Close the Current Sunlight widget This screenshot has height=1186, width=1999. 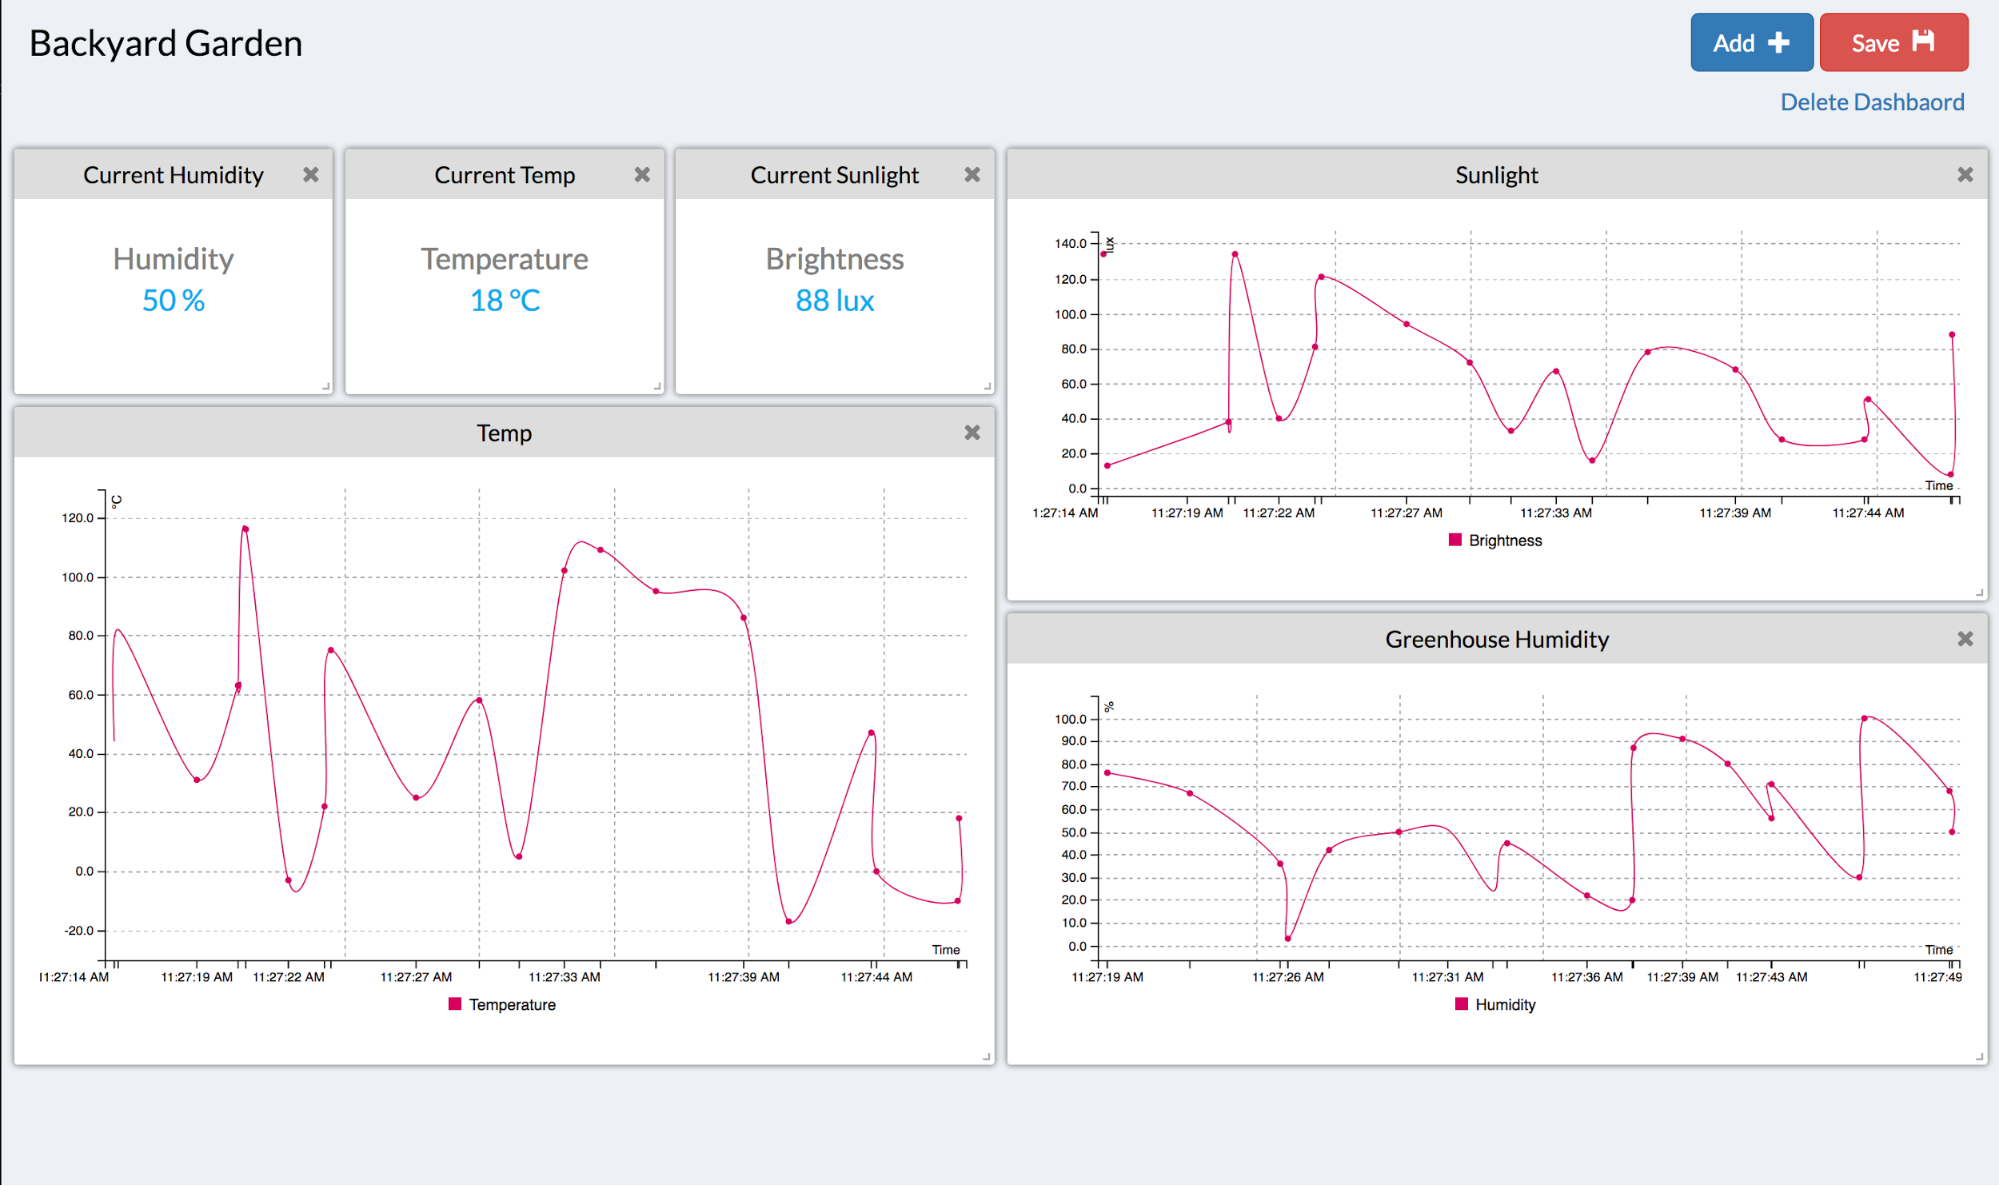coord(972,175)
